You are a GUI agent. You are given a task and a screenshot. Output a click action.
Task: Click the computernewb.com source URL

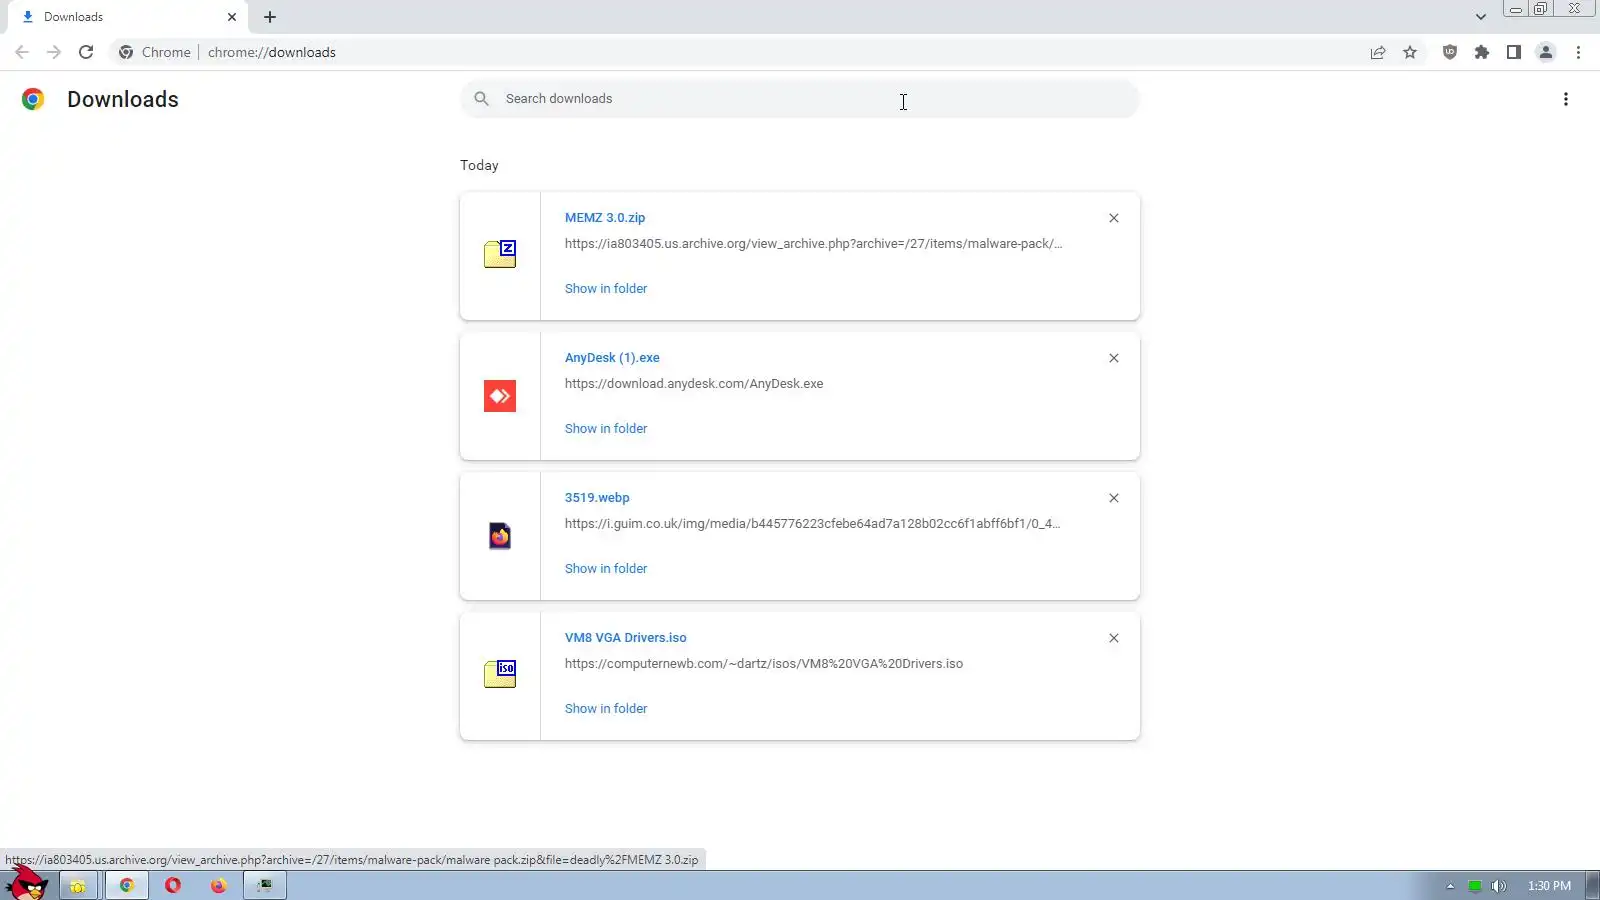[x=764, y=664]
